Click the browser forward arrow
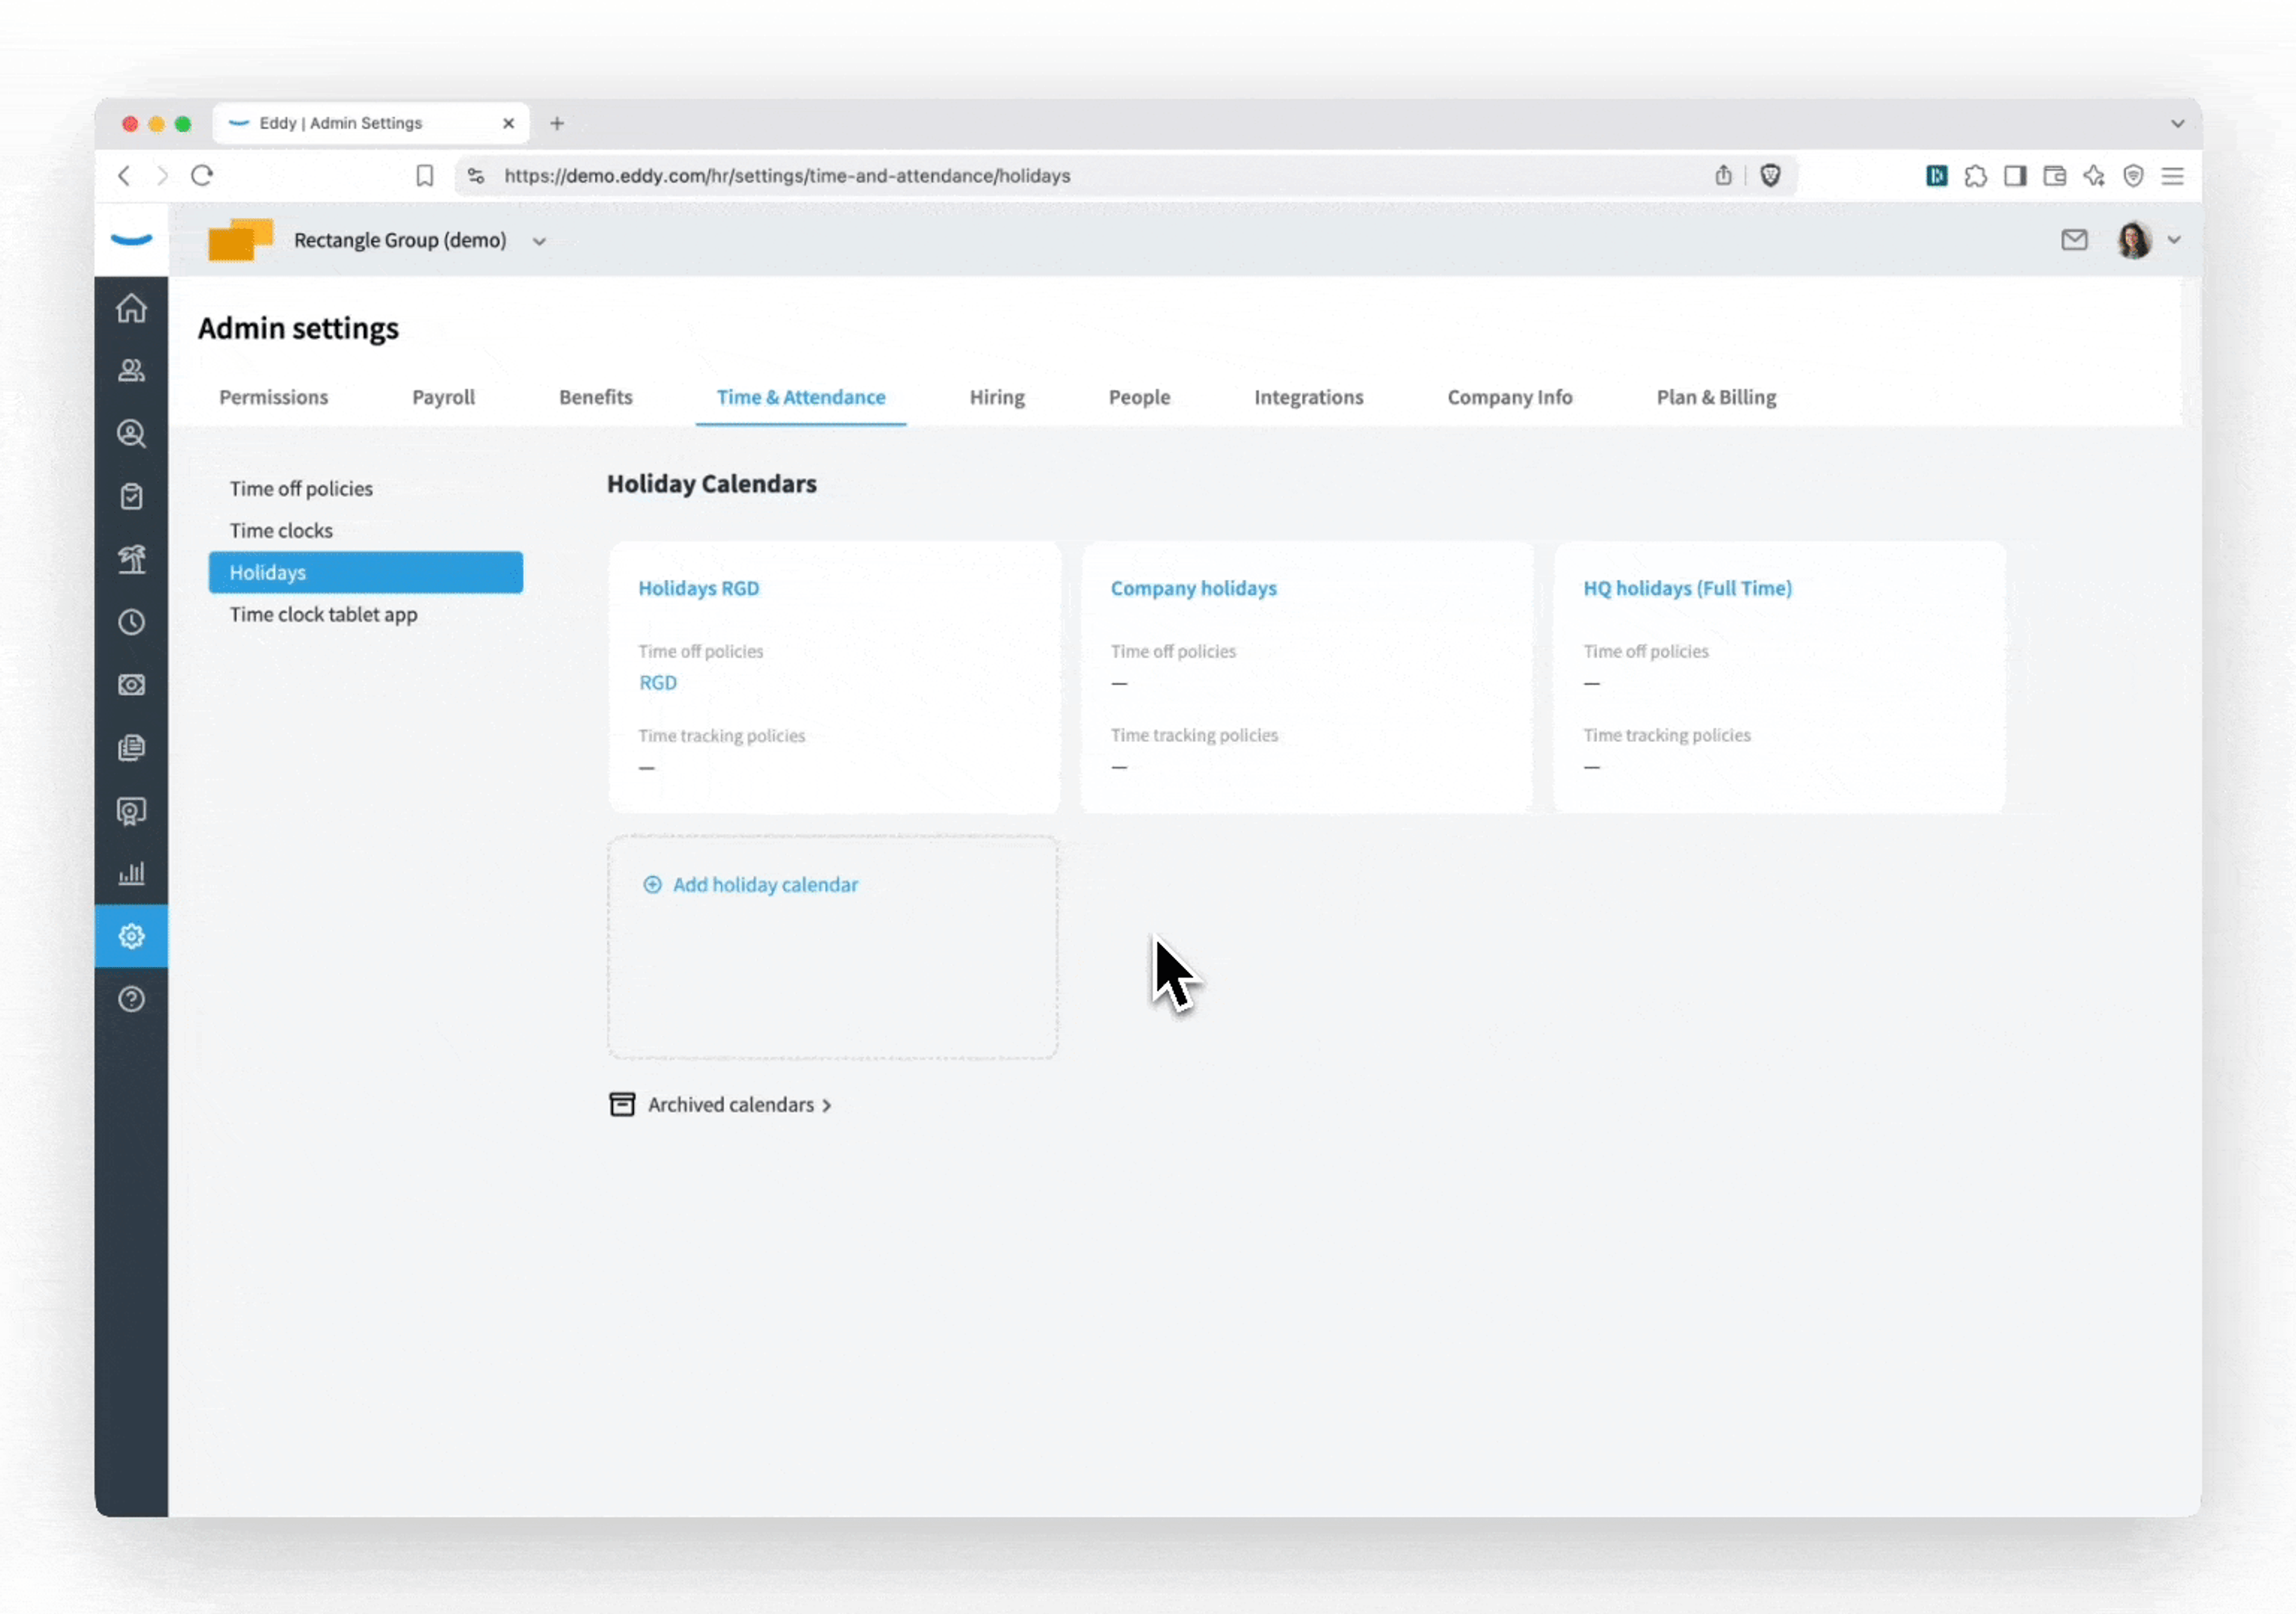 coord(162,176)
